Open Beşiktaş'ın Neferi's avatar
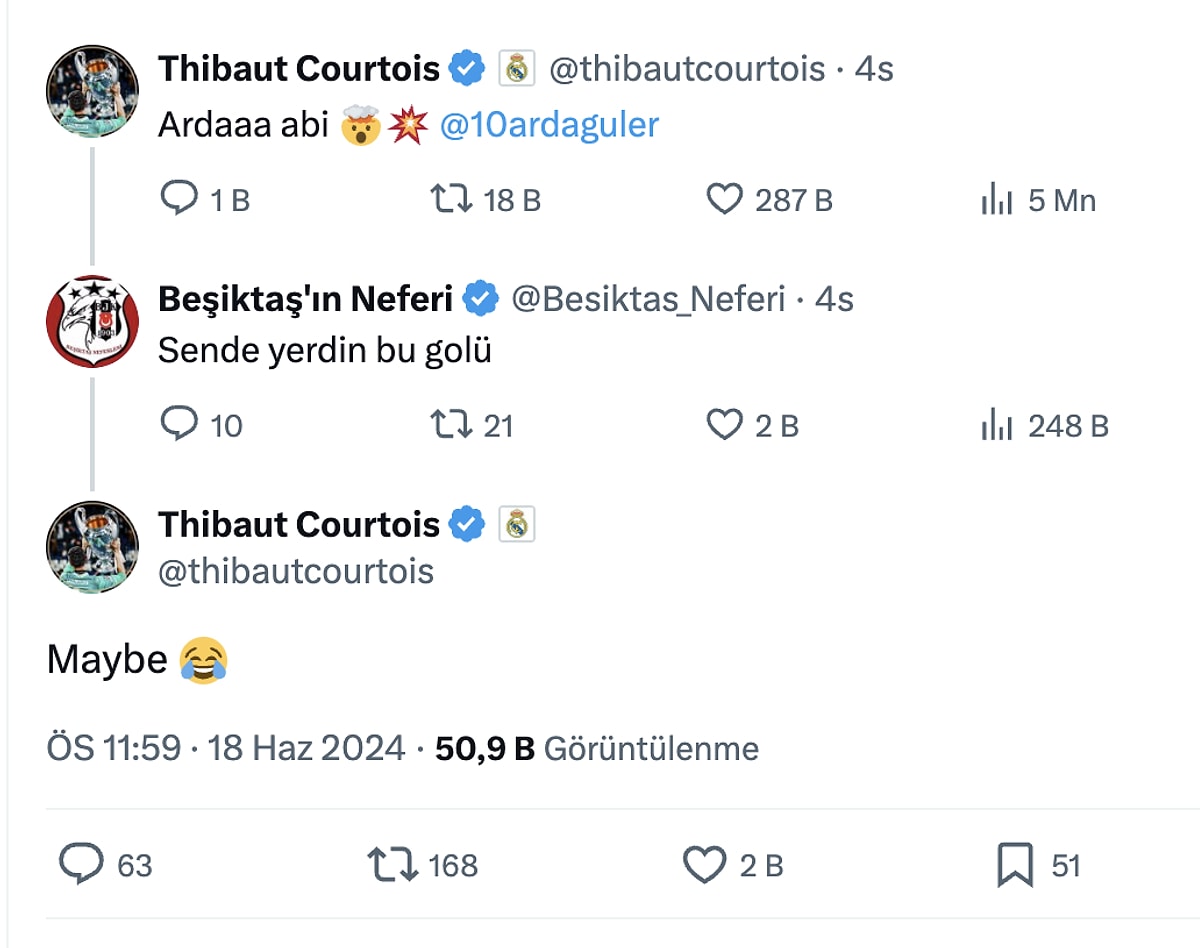The image size is (1200, 948). coord(92,320)
